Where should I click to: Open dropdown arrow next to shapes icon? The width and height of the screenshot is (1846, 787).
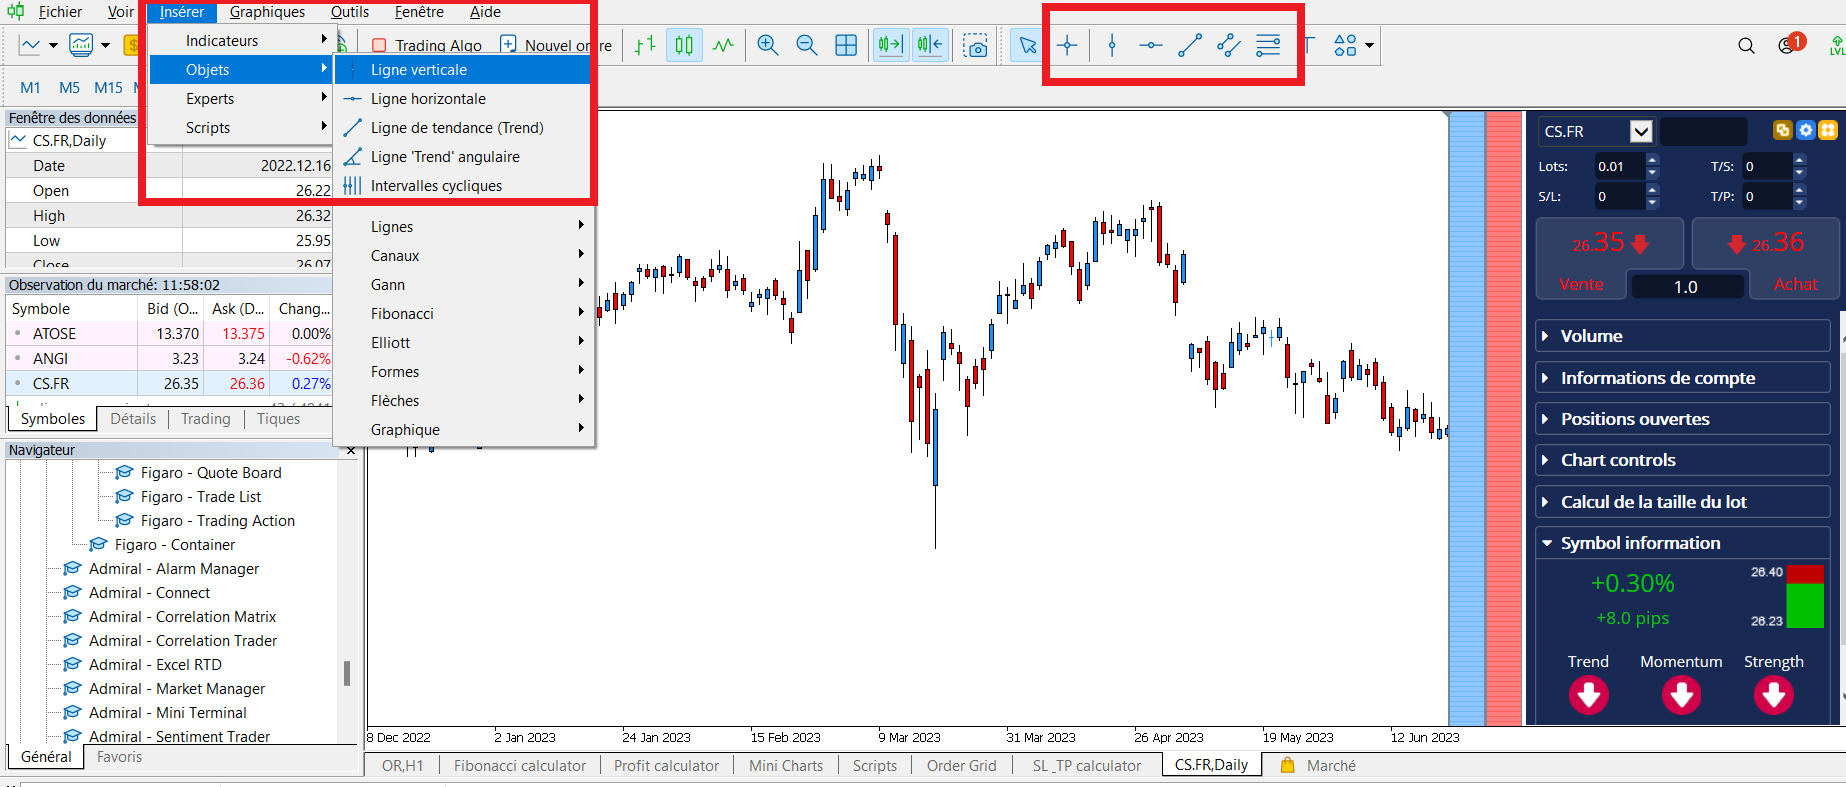click(x=1369, y=45)
